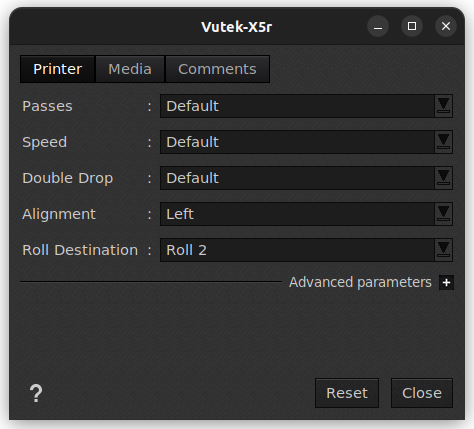Click the Alignment label text
Image resolution: width=474 pixels, height=429 pixels.
pyautogui.click(x=59, y=214)
